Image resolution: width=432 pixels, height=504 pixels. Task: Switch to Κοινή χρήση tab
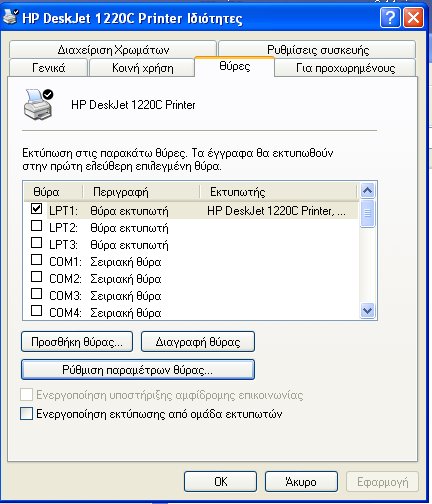pos(142,68)
